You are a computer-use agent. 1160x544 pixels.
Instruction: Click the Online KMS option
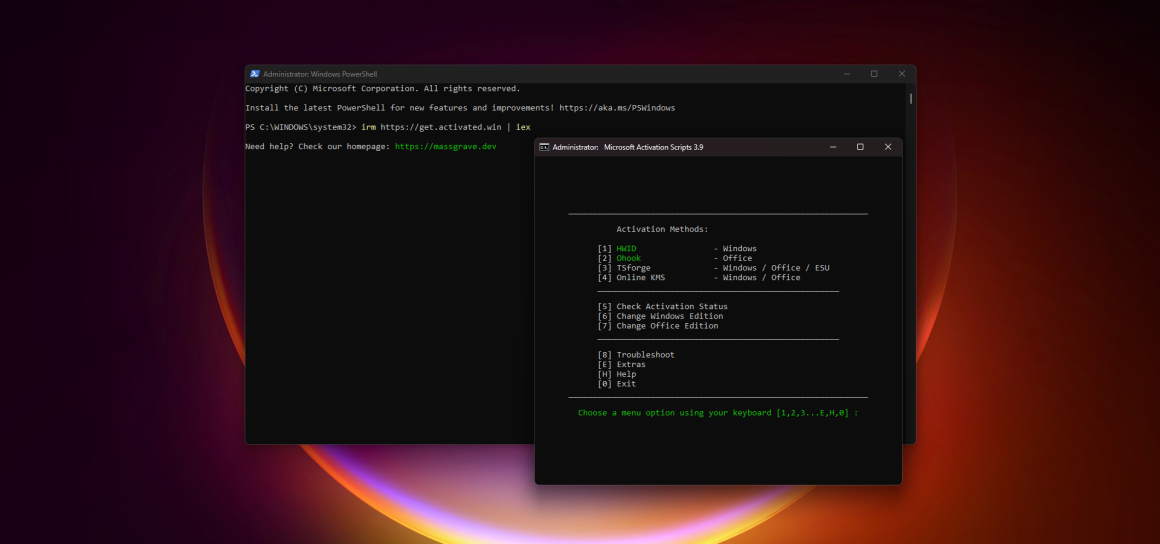[x=640, y=277]
